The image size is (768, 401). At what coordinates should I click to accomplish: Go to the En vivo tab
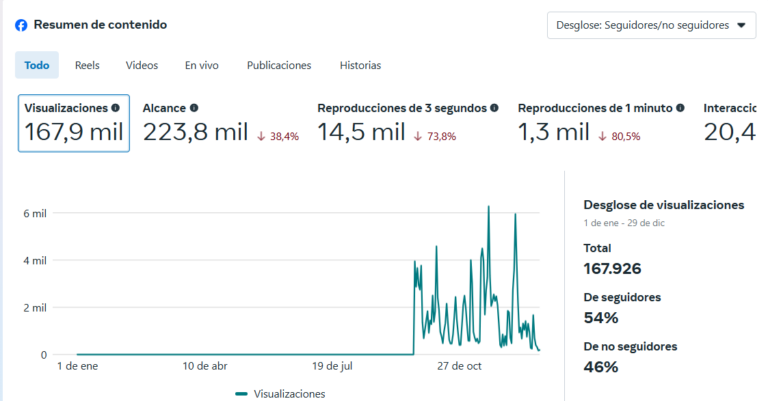201,65
